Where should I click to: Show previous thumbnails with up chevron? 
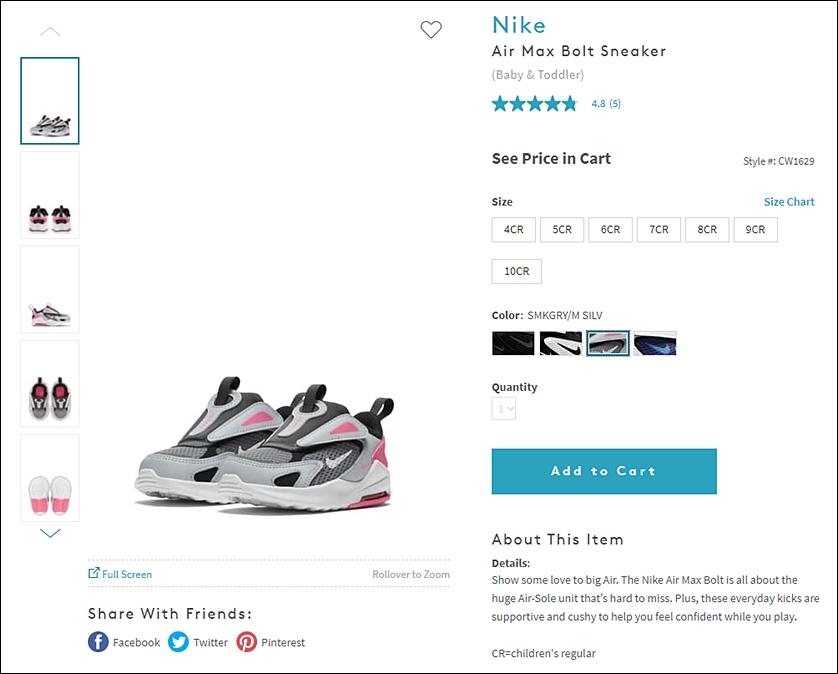pos(50,32)
